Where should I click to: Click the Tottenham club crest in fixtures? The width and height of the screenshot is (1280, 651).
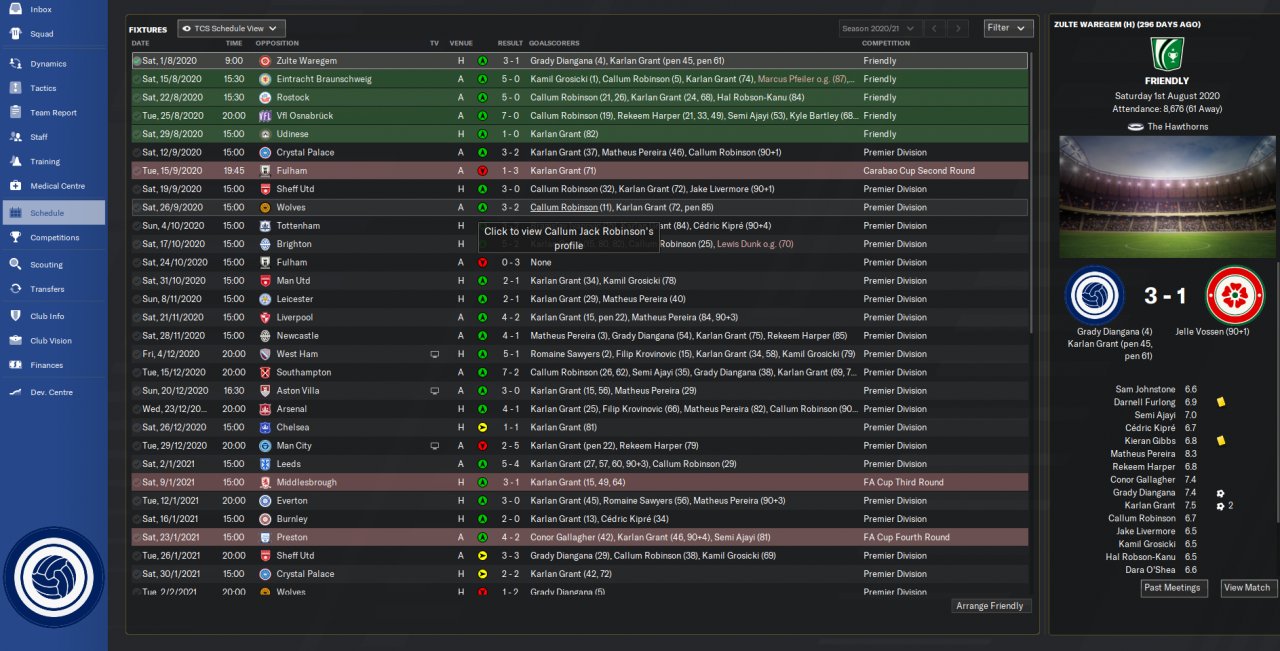265,226
